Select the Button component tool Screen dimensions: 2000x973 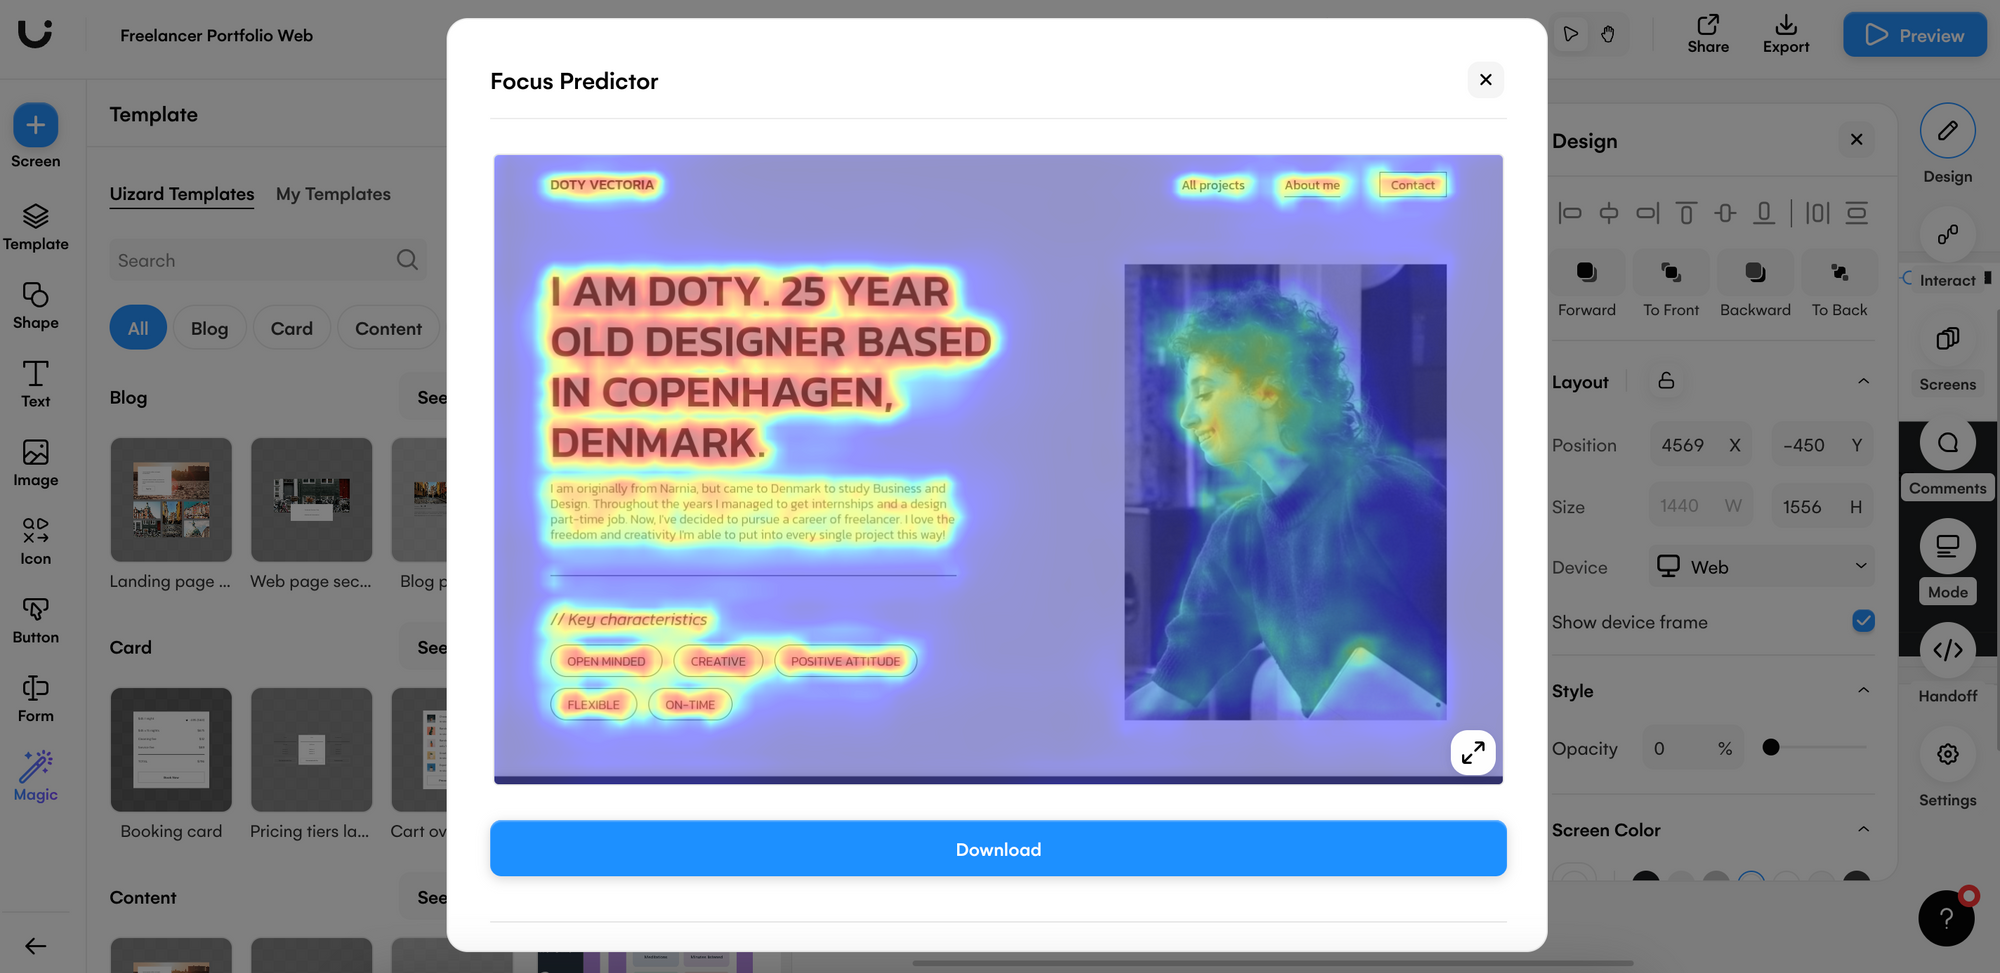(35, 621)
